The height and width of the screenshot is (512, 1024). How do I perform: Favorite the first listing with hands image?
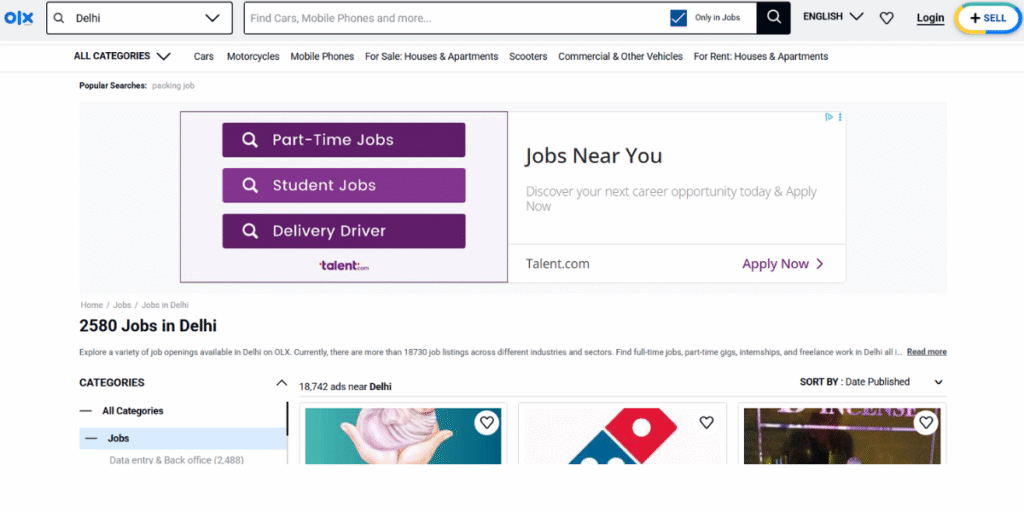tap(487, 423)
